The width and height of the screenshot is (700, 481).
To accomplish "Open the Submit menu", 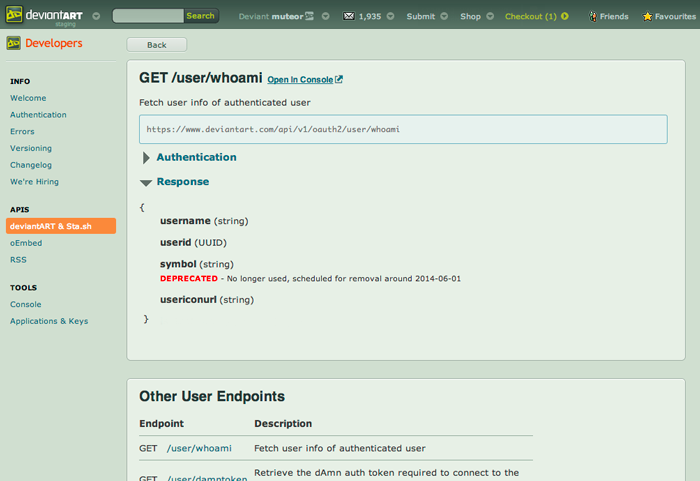I will pyautogui.click(x=421, y=17).
